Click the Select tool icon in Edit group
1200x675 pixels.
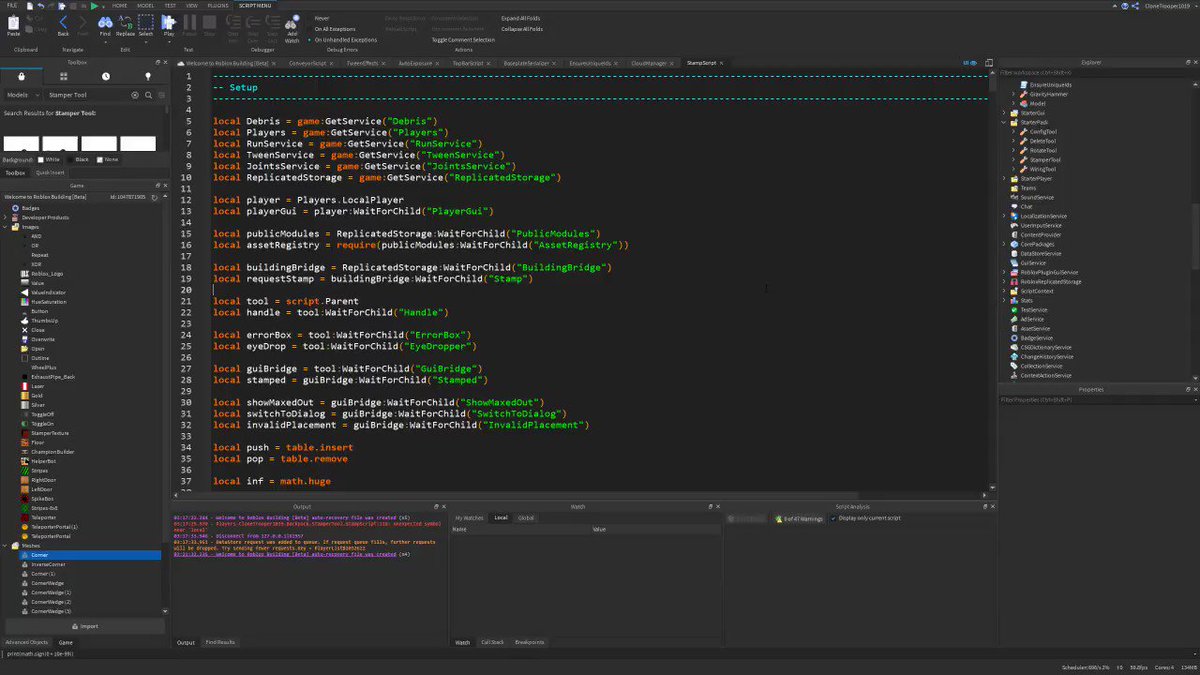tap(146, 23)
